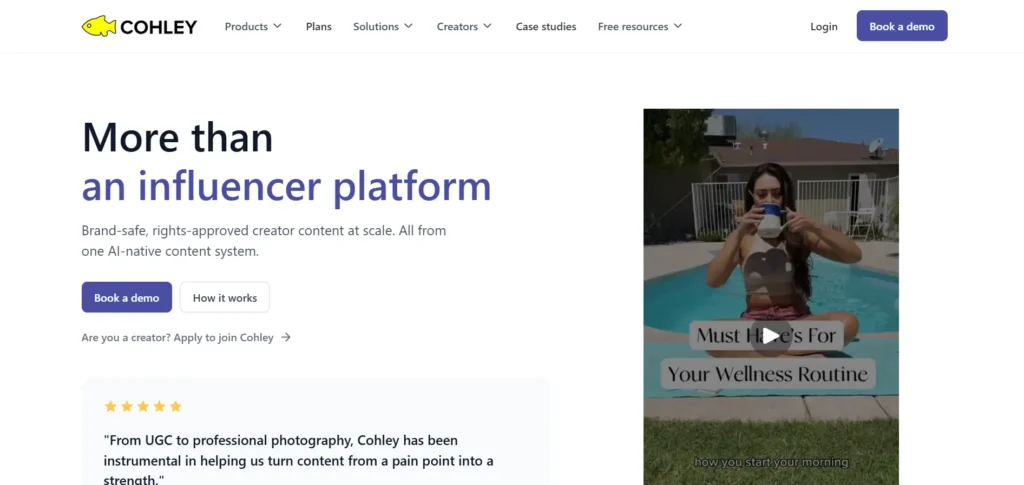Image resolution: width=1024 pixels, height=485 pixels.
Task: Open the Solutions menu
Action: coord(383,27)
